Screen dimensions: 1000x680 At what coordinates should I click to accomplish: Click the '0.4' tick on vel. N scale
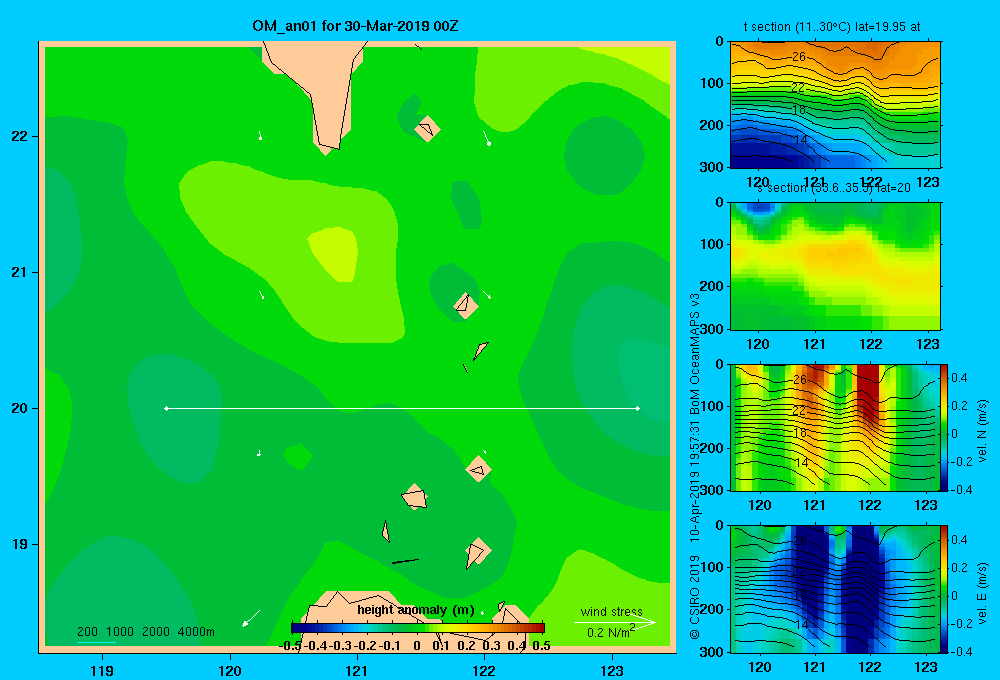[959, 378]
